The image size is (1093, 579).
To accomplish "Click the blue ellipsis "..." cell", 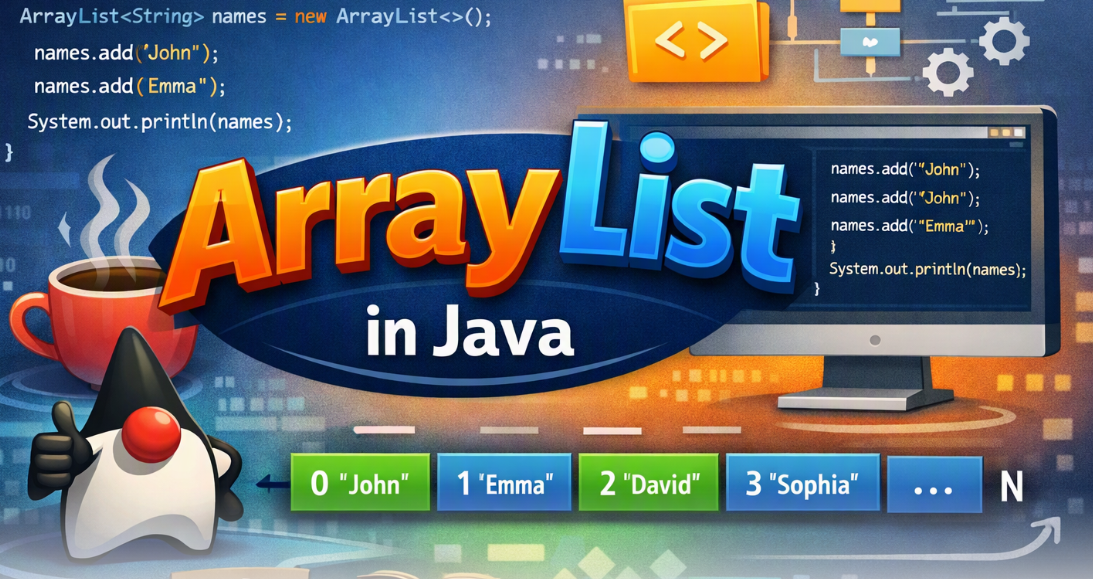I will [934, 484].
